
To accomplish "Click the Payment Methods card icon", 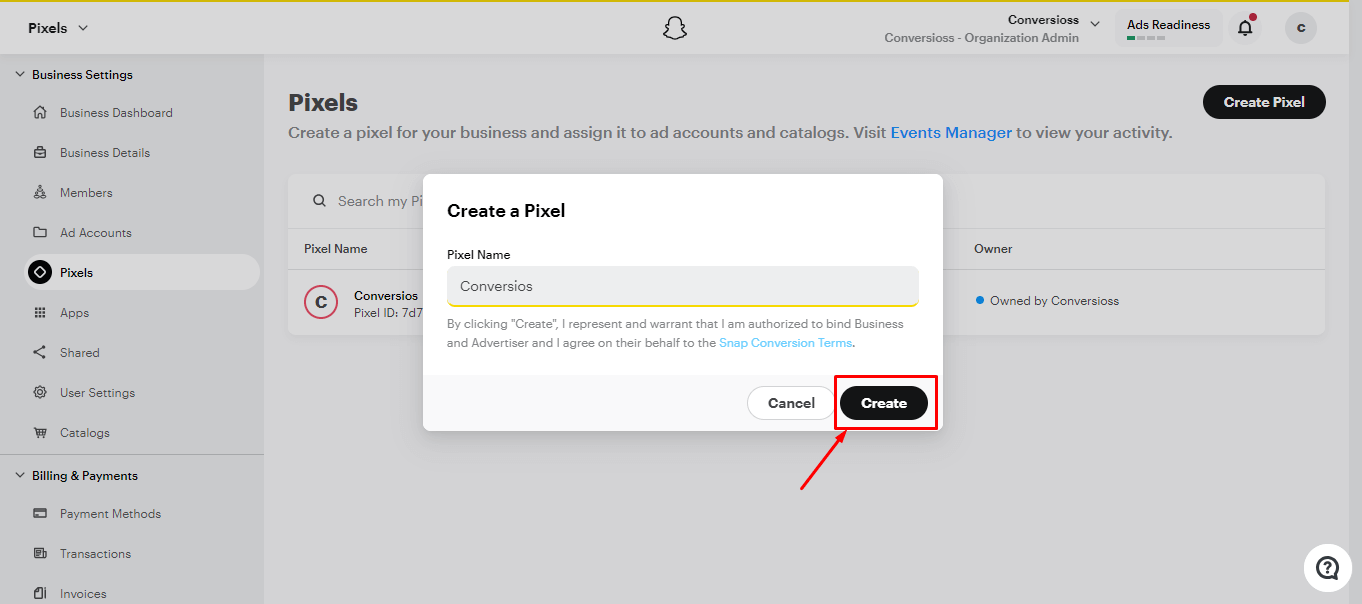I will (x=40, y=513).
